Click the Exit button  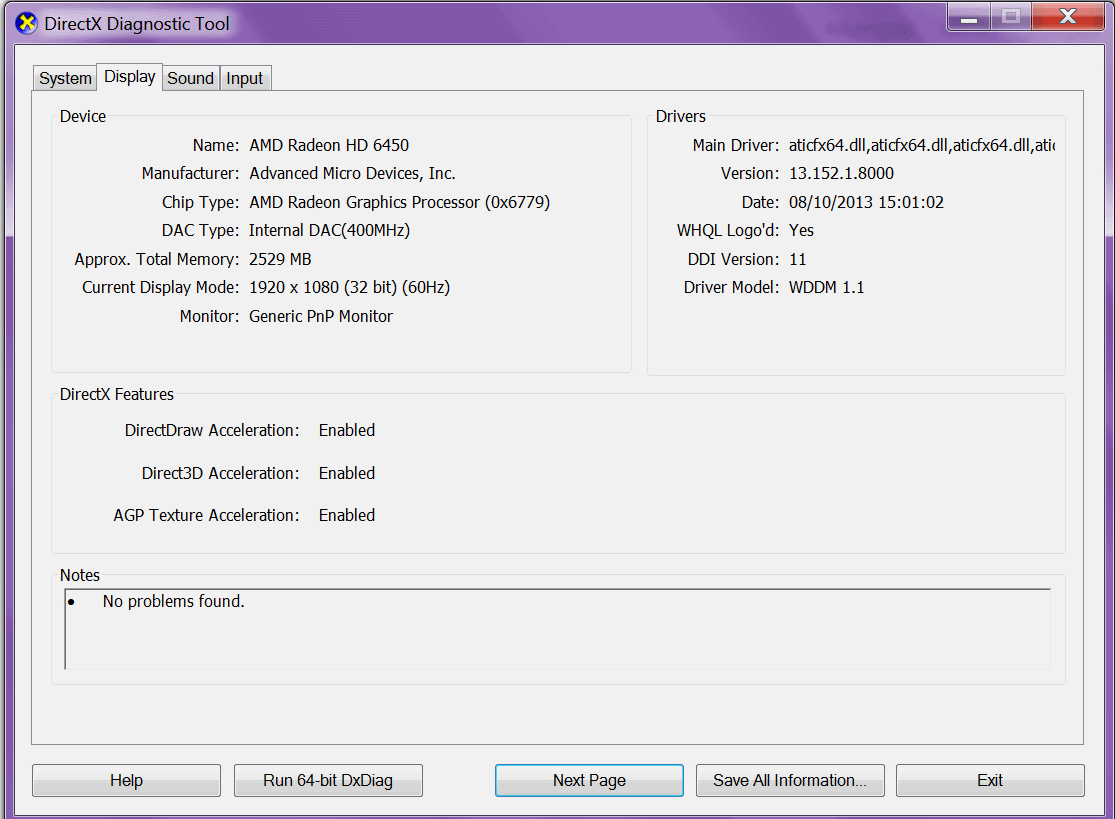990,781
